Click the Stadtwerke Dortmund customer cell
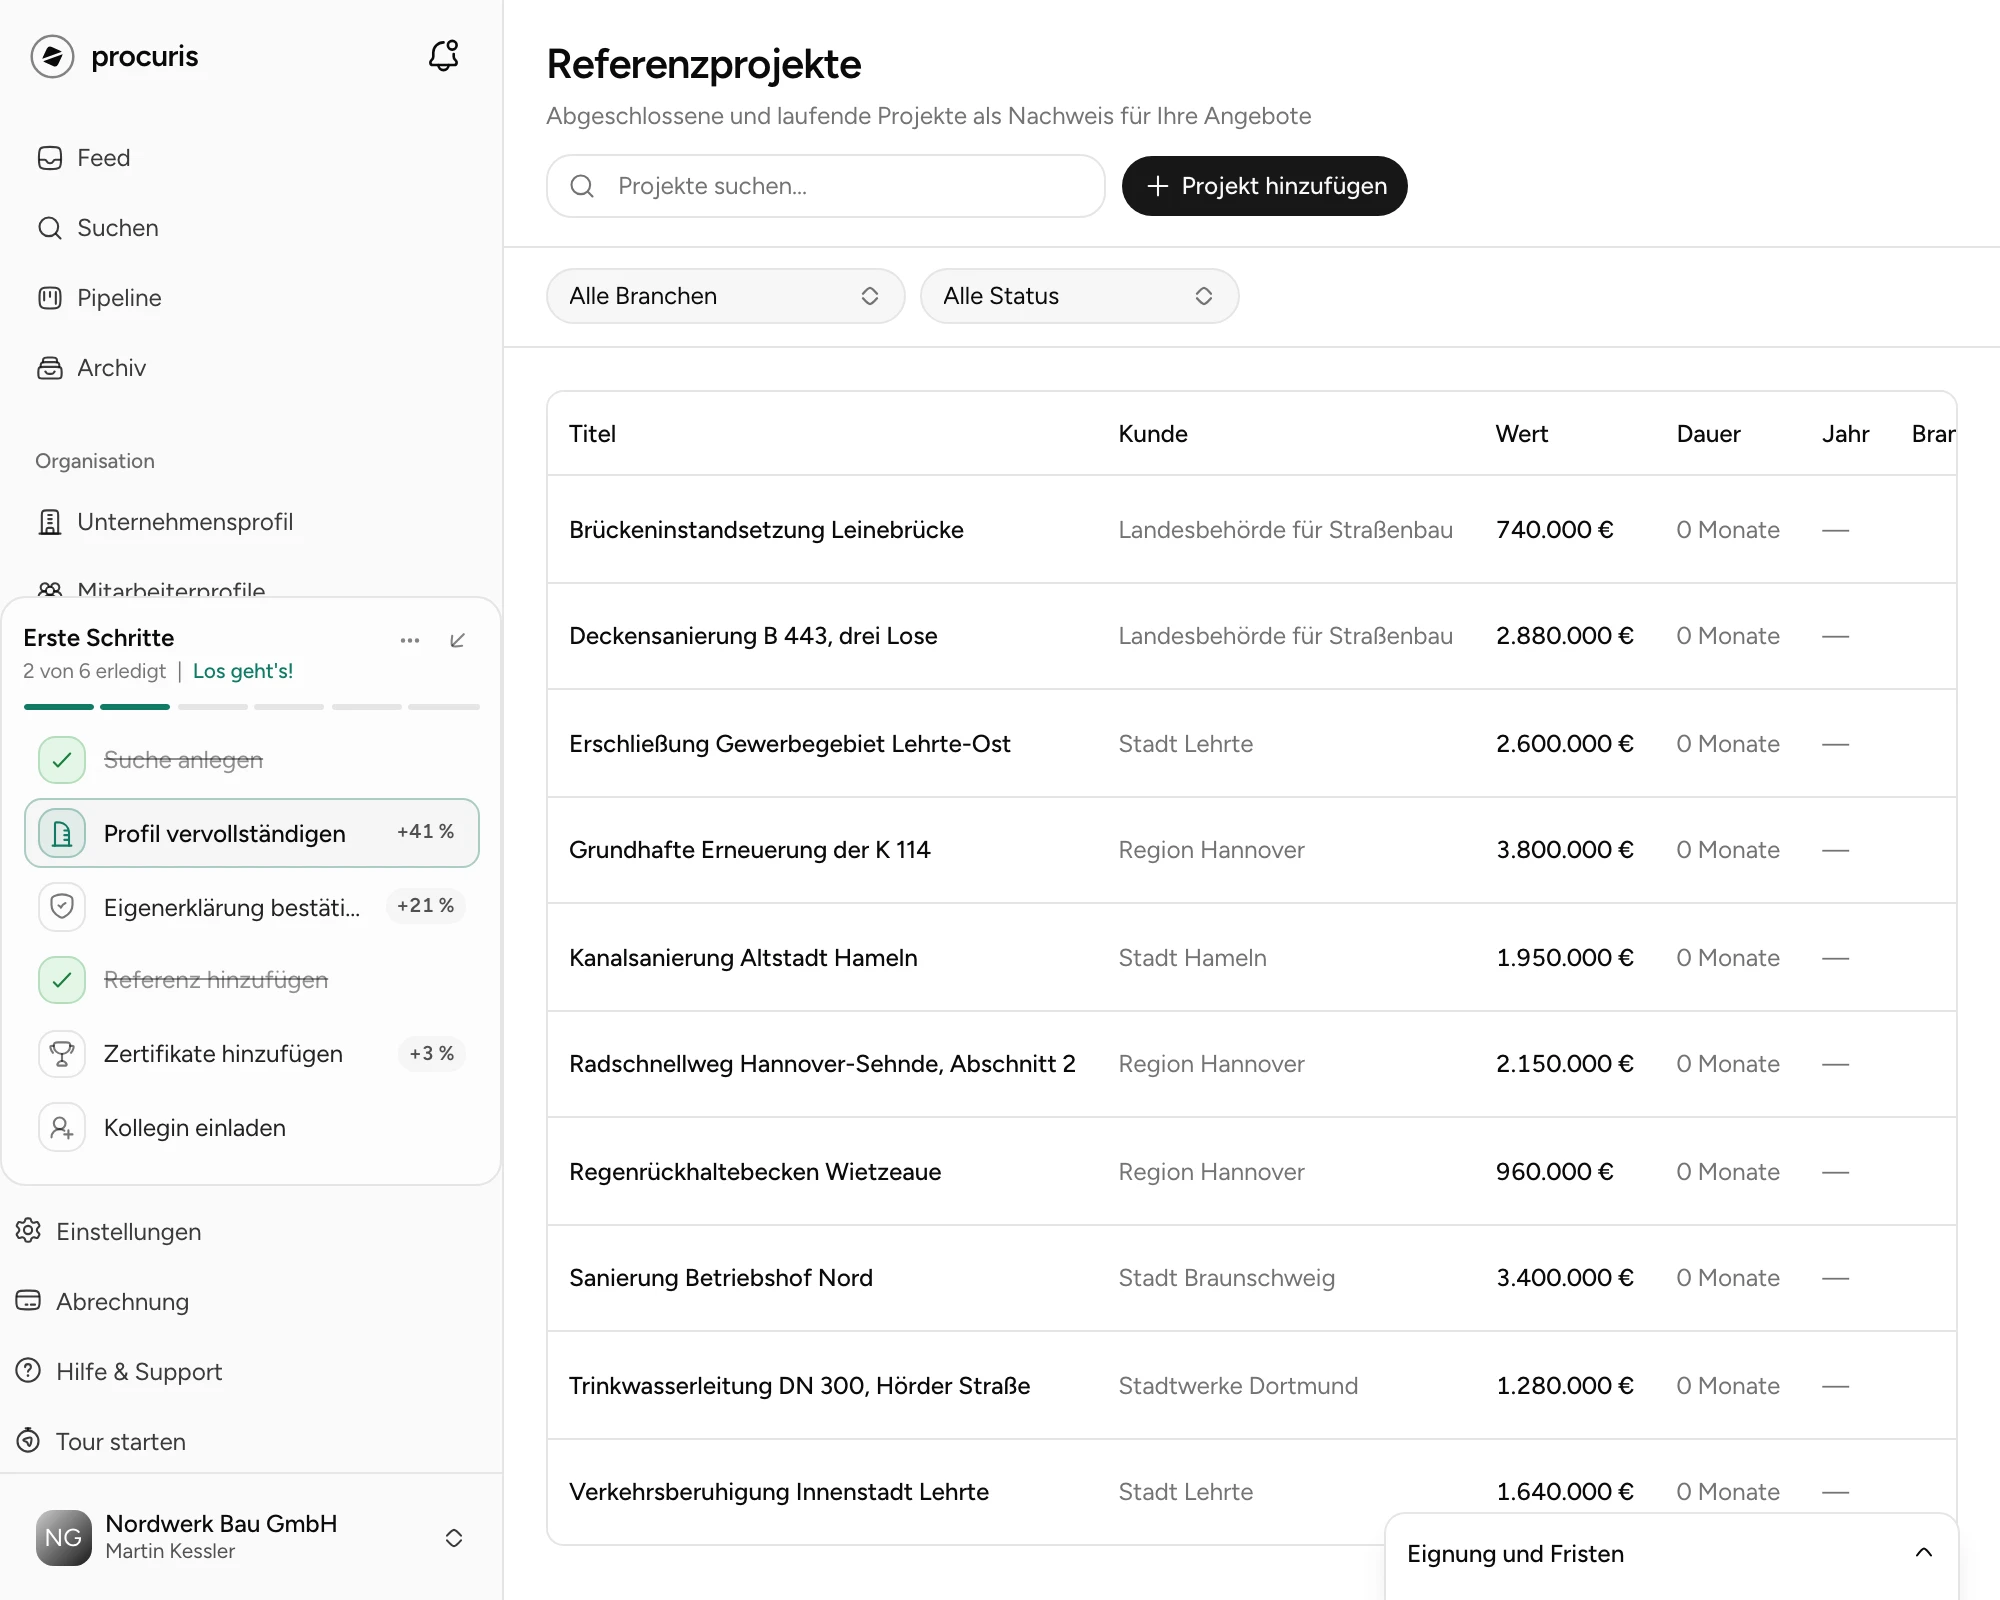Viewport: 2000px width, 1600px height. tap(1238, 1386)
